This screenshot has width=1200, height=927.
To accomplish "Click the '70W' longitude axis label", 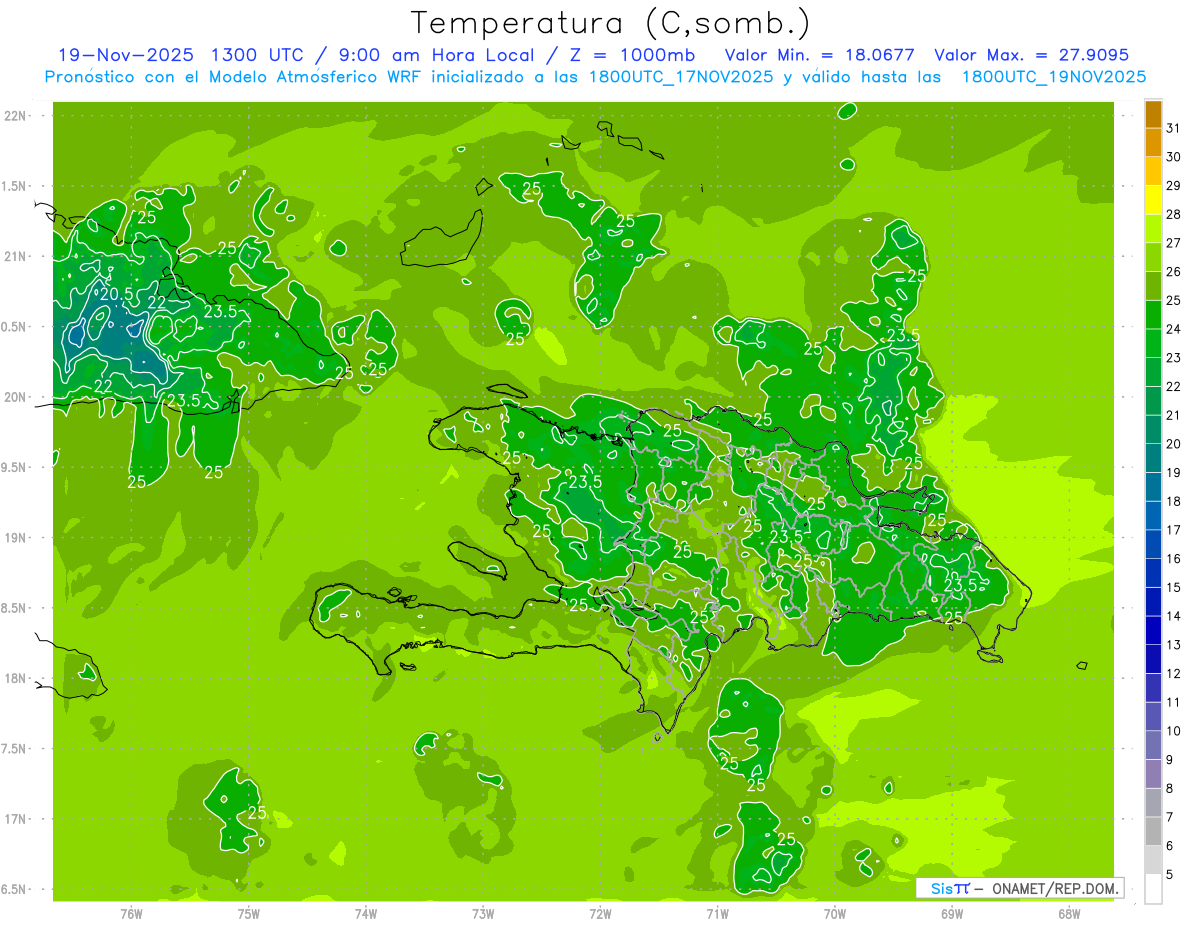I will [x=835, y=914].
